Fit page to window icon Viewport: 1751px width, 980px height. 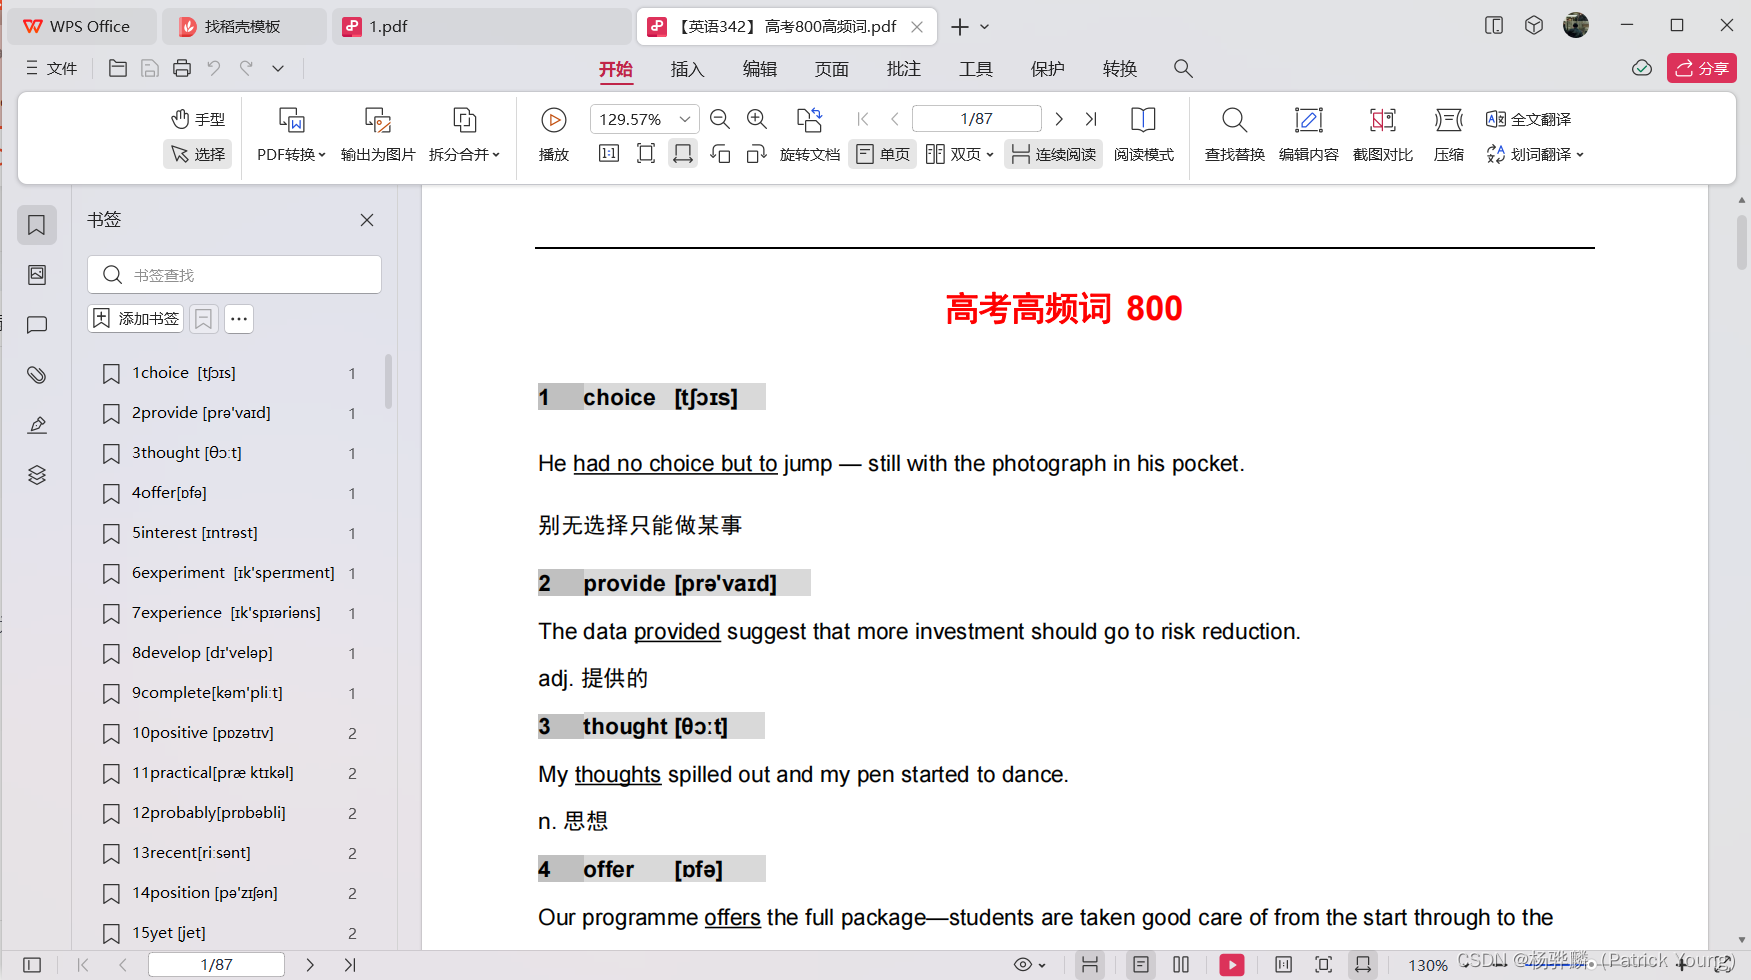click(646, 154)
